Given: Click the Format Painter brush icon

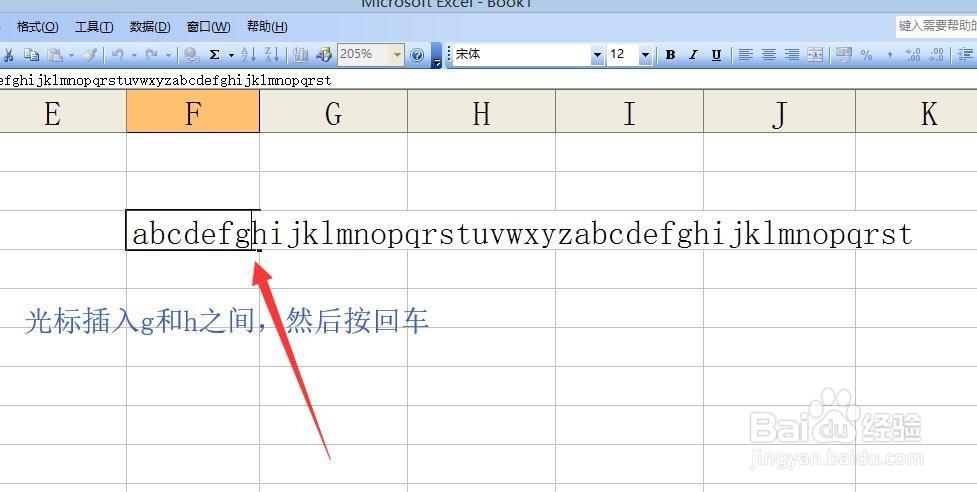Looking at the screenshot, I should tap(90, 55).
